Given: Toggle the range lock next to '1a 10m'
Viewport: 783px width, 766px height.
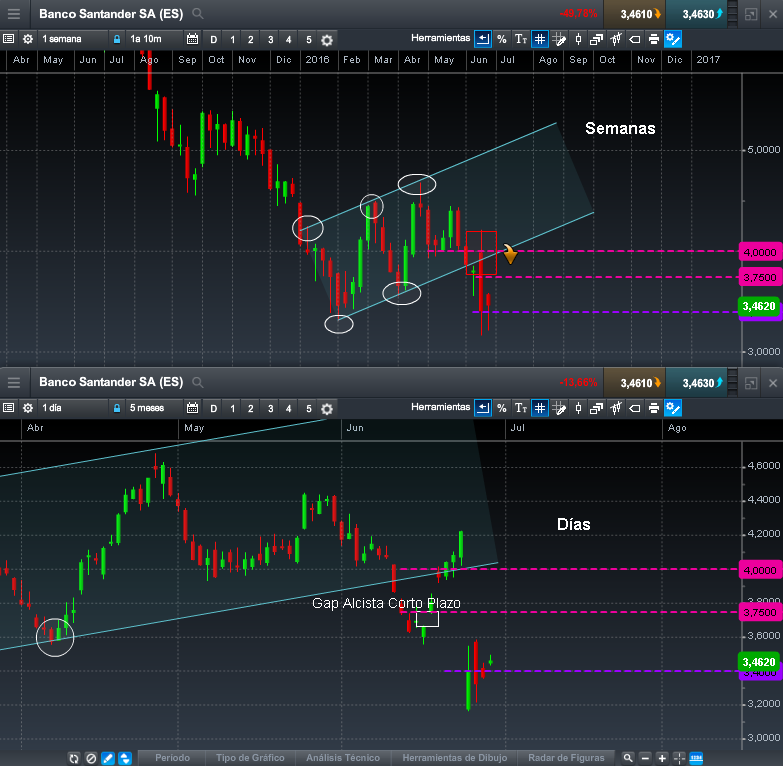Looking at the screenshot, I should point(117,39).
